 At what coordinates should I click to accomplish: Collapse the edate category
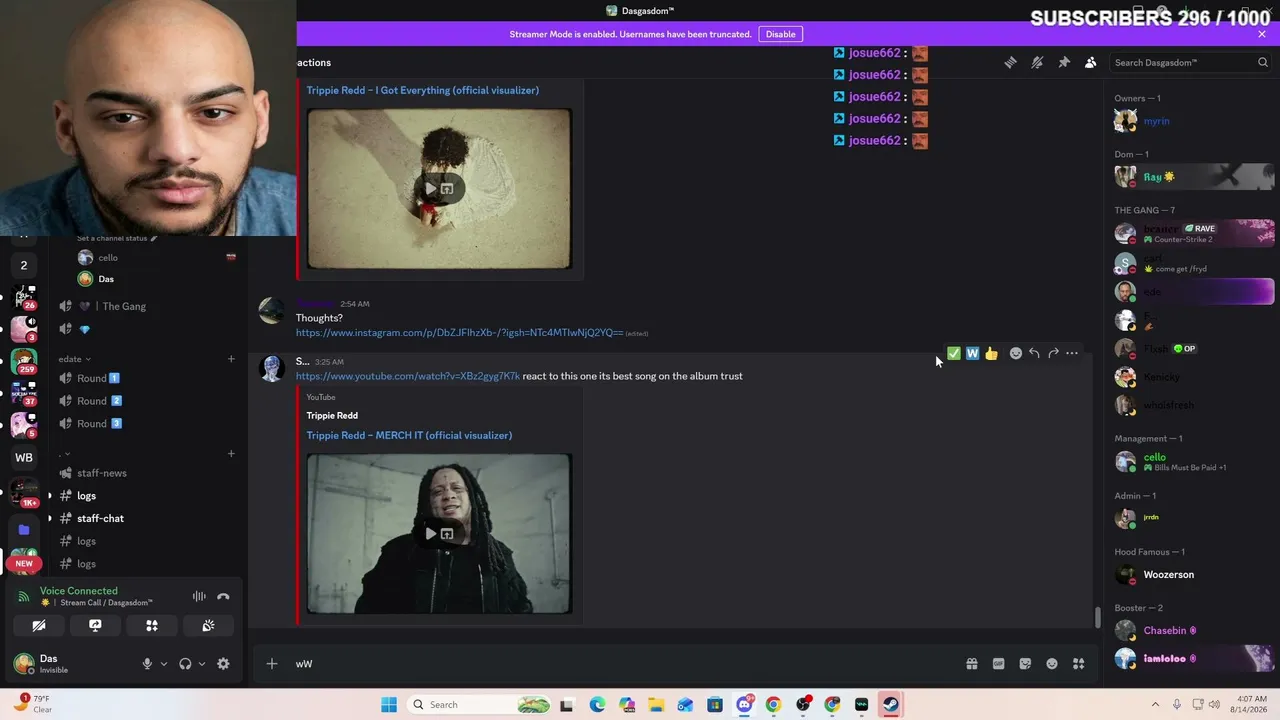click(75, 358)
